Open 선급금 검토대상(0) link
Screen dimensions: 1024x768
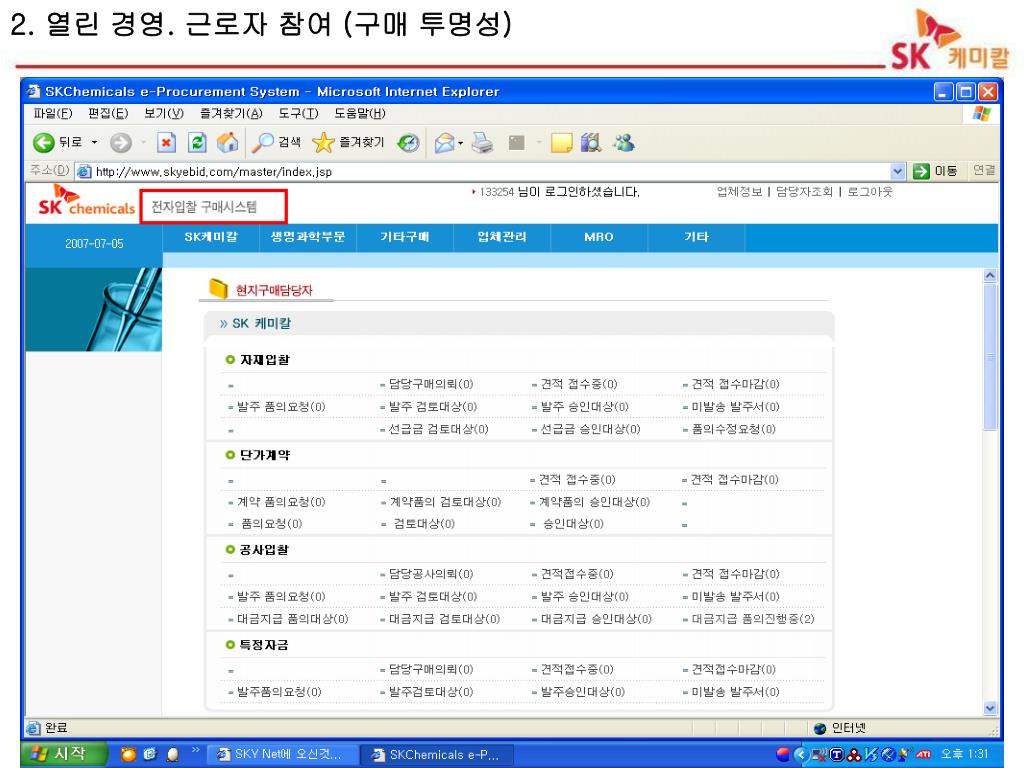[439, 429]
